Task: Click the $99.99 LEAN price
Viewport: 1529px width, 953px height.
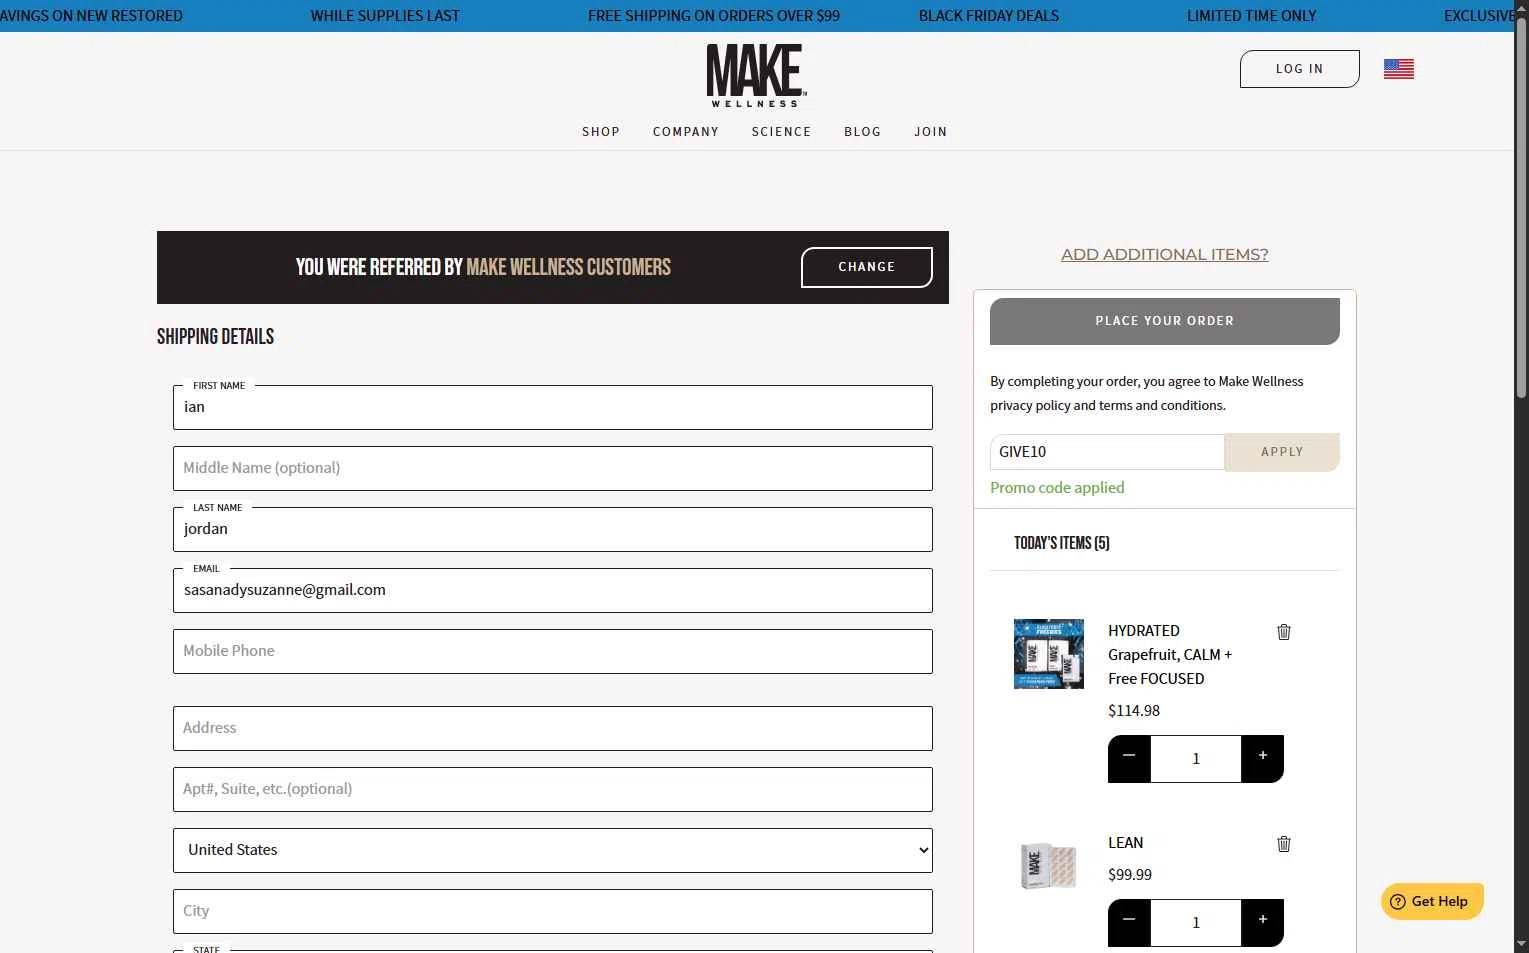Action: (1130, 875)
